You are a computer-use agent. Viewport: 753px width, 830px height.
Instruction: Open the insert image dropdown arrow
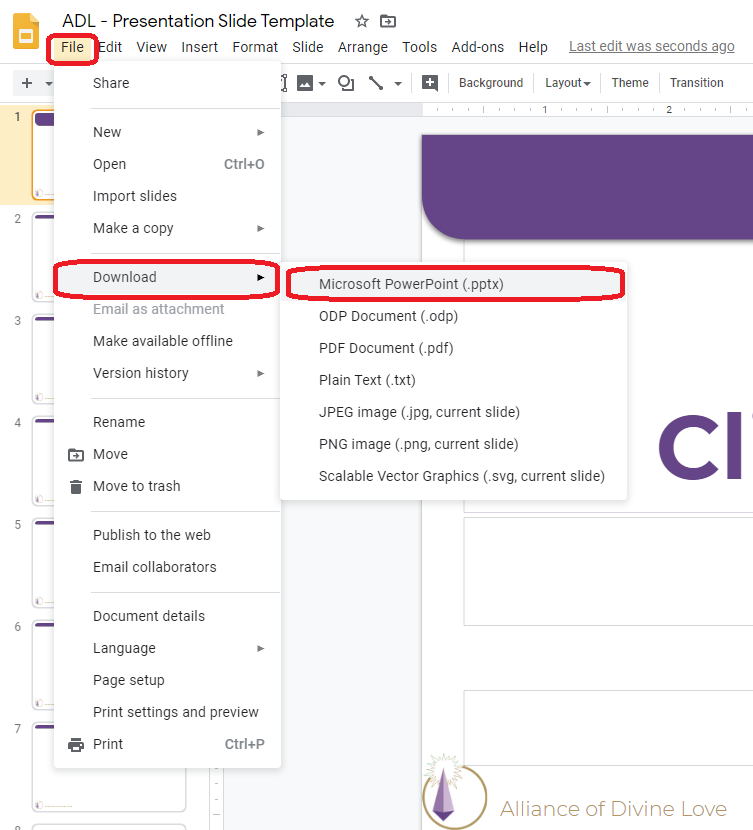pos(322,84)
